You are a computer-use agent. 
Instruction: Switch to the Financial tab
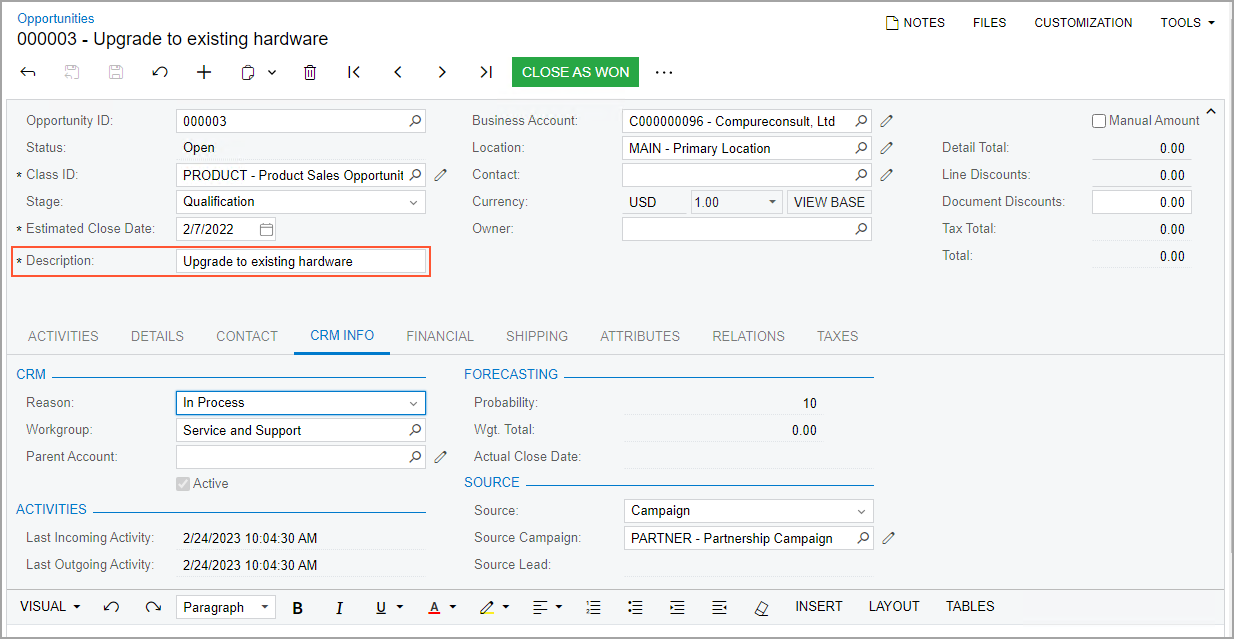click(440, 336)
